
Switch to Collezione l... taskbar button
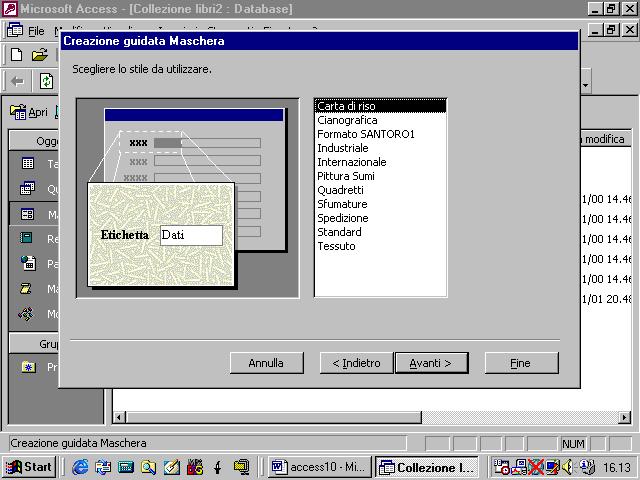click(427, 467)
